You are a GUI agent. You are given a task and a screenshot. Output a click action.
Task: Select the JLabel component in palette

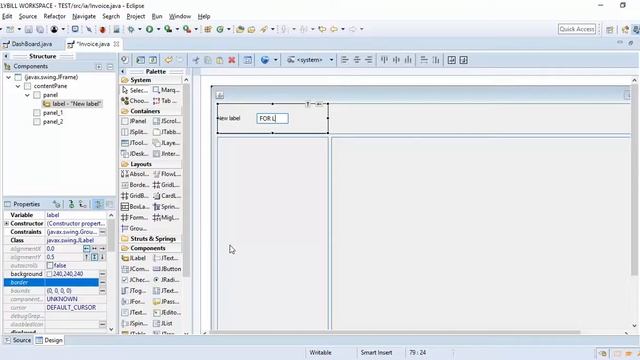coord(134,258)
